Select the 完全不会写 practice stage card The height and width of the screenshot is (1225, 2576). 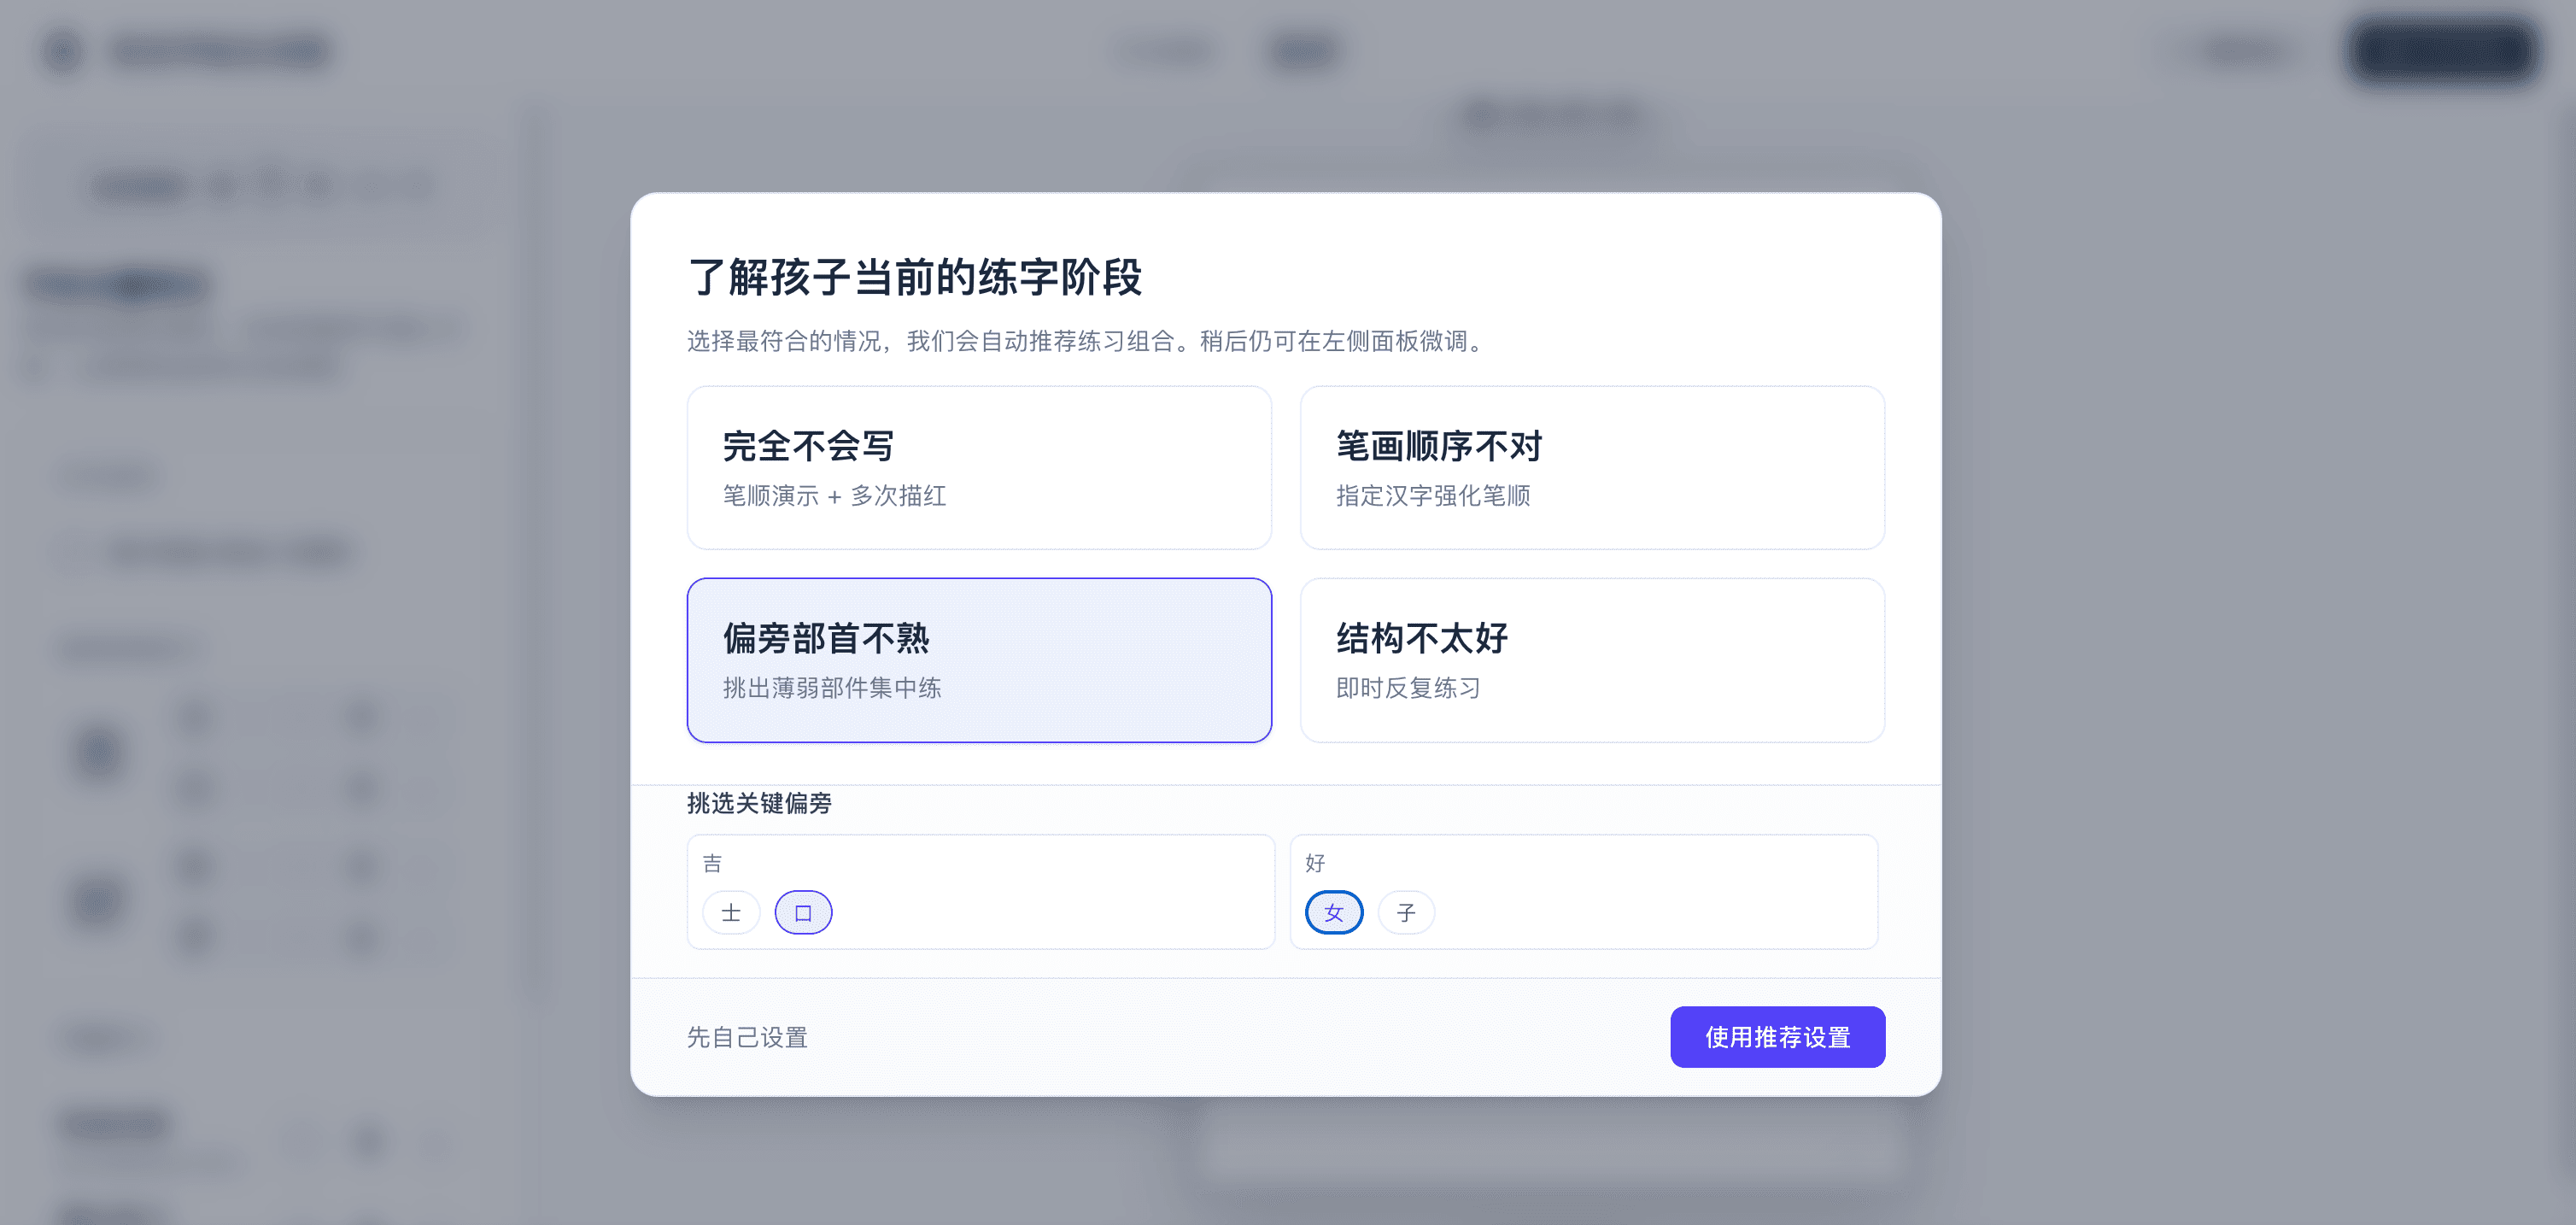click(979, 467)
